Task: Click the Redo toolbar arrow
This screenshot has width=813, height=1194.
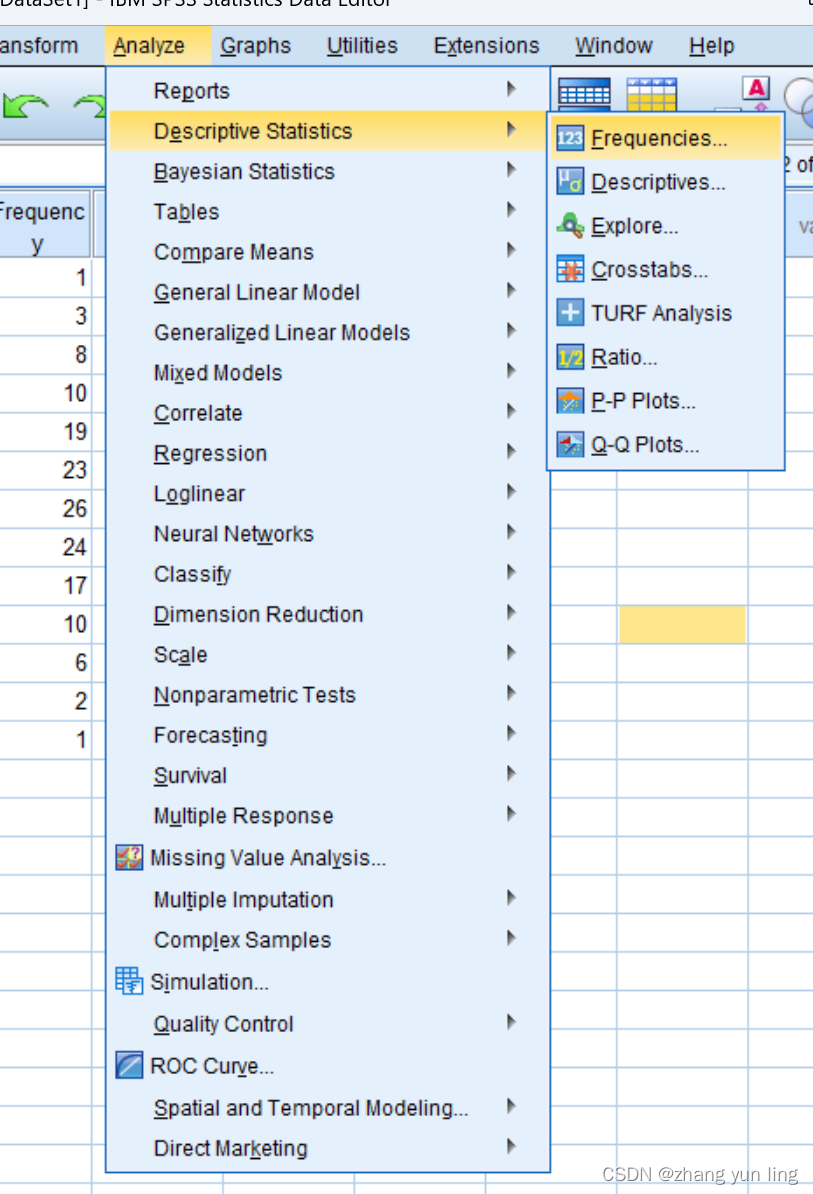Action: coord(90,105)
